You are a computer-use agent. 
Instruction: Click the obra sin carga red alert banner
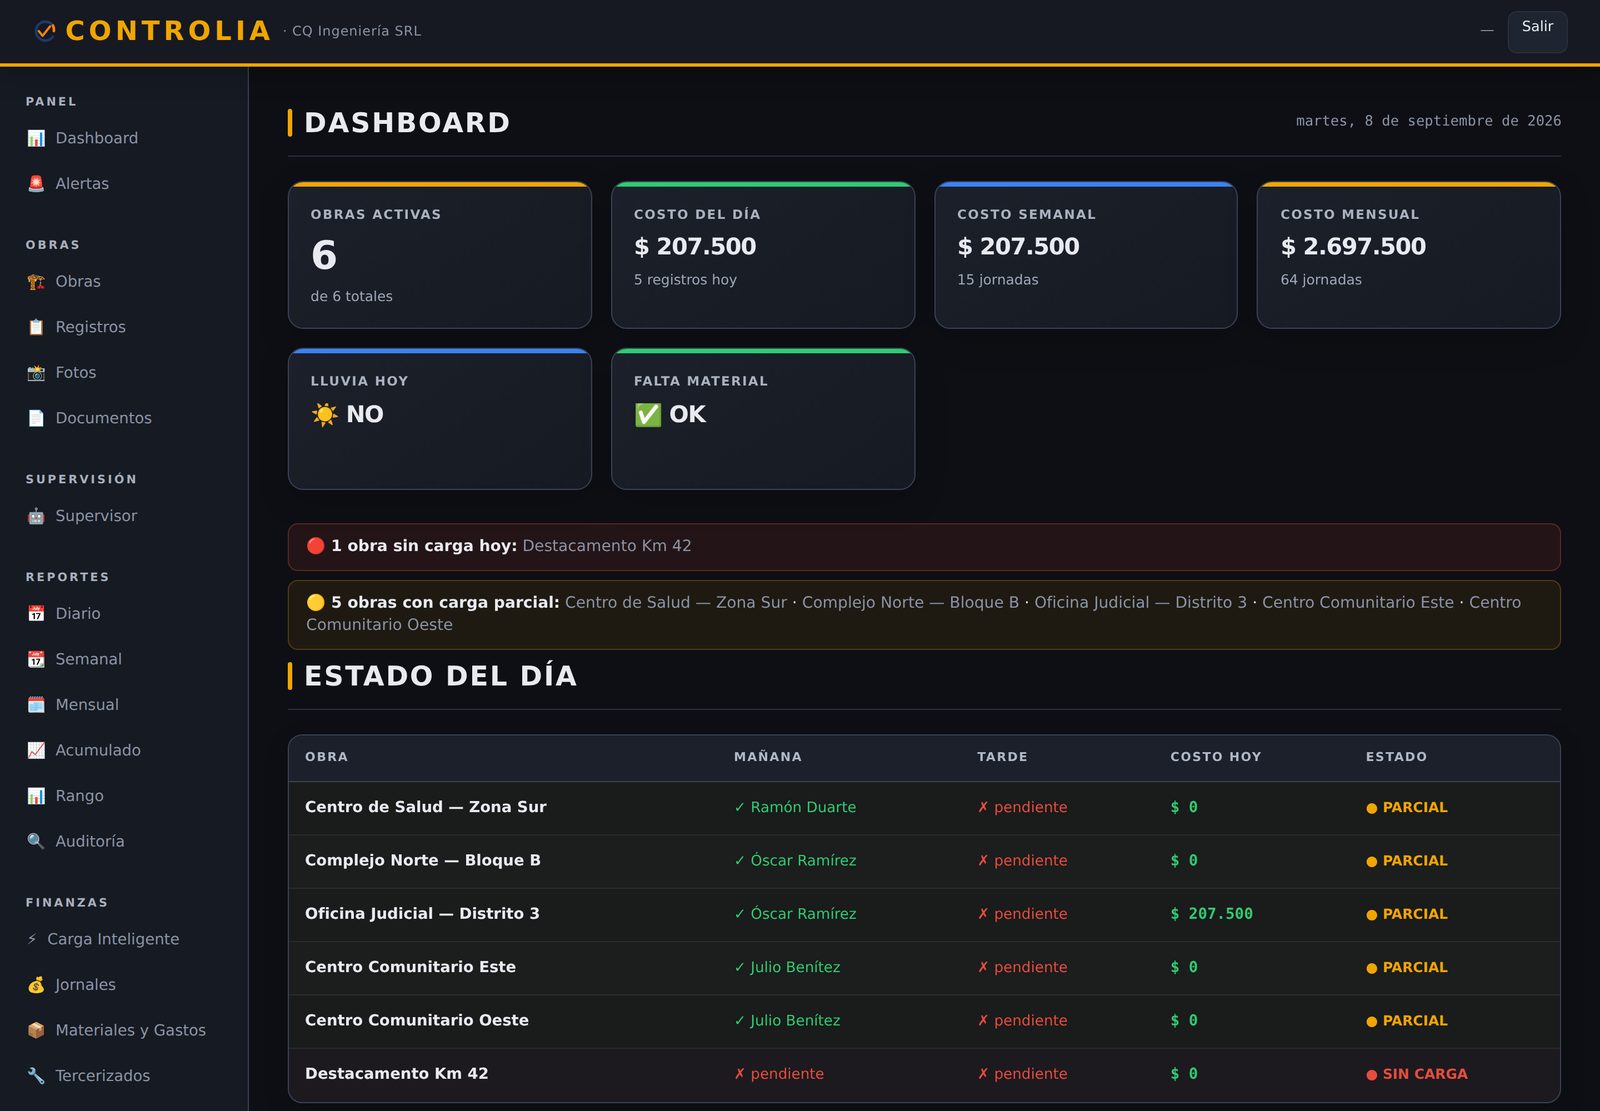pyautogui.click(x=924, y=547)
